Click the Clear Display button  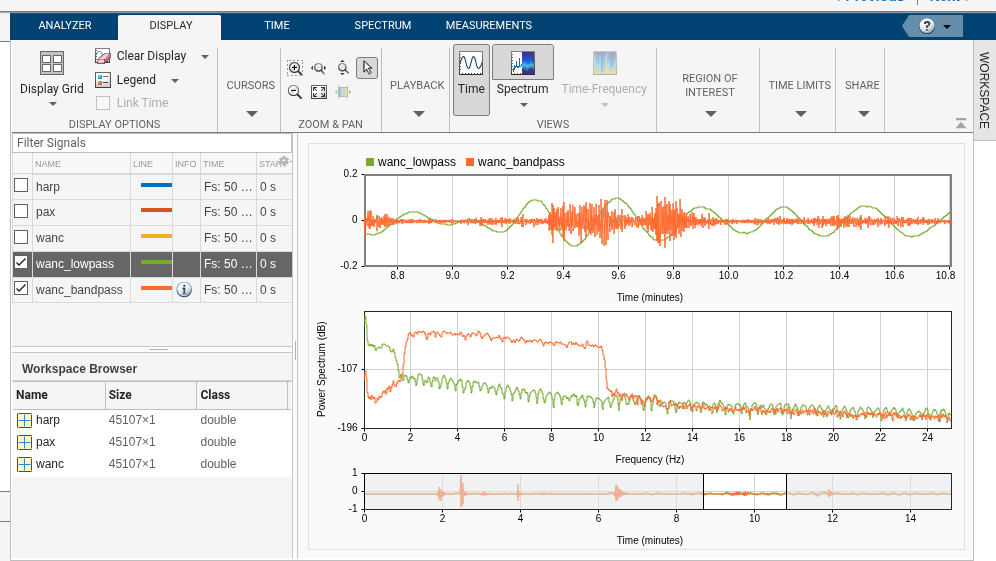click(142, 56)
